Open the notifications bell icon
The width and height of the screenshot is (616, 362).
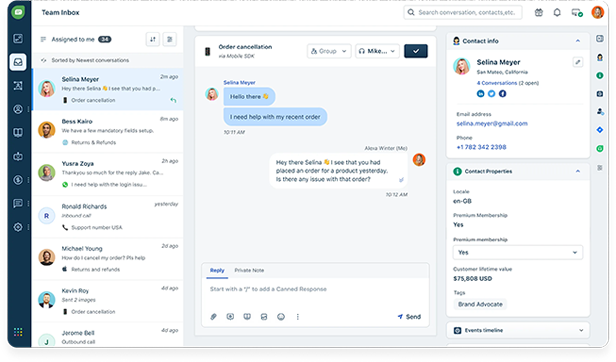(557, 13)
